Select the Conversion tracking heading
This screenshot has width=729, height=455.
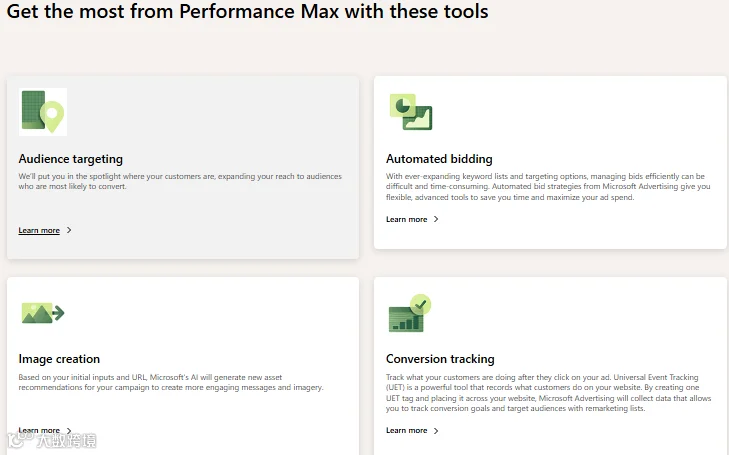pyautogui.click(x=440, y=359)
